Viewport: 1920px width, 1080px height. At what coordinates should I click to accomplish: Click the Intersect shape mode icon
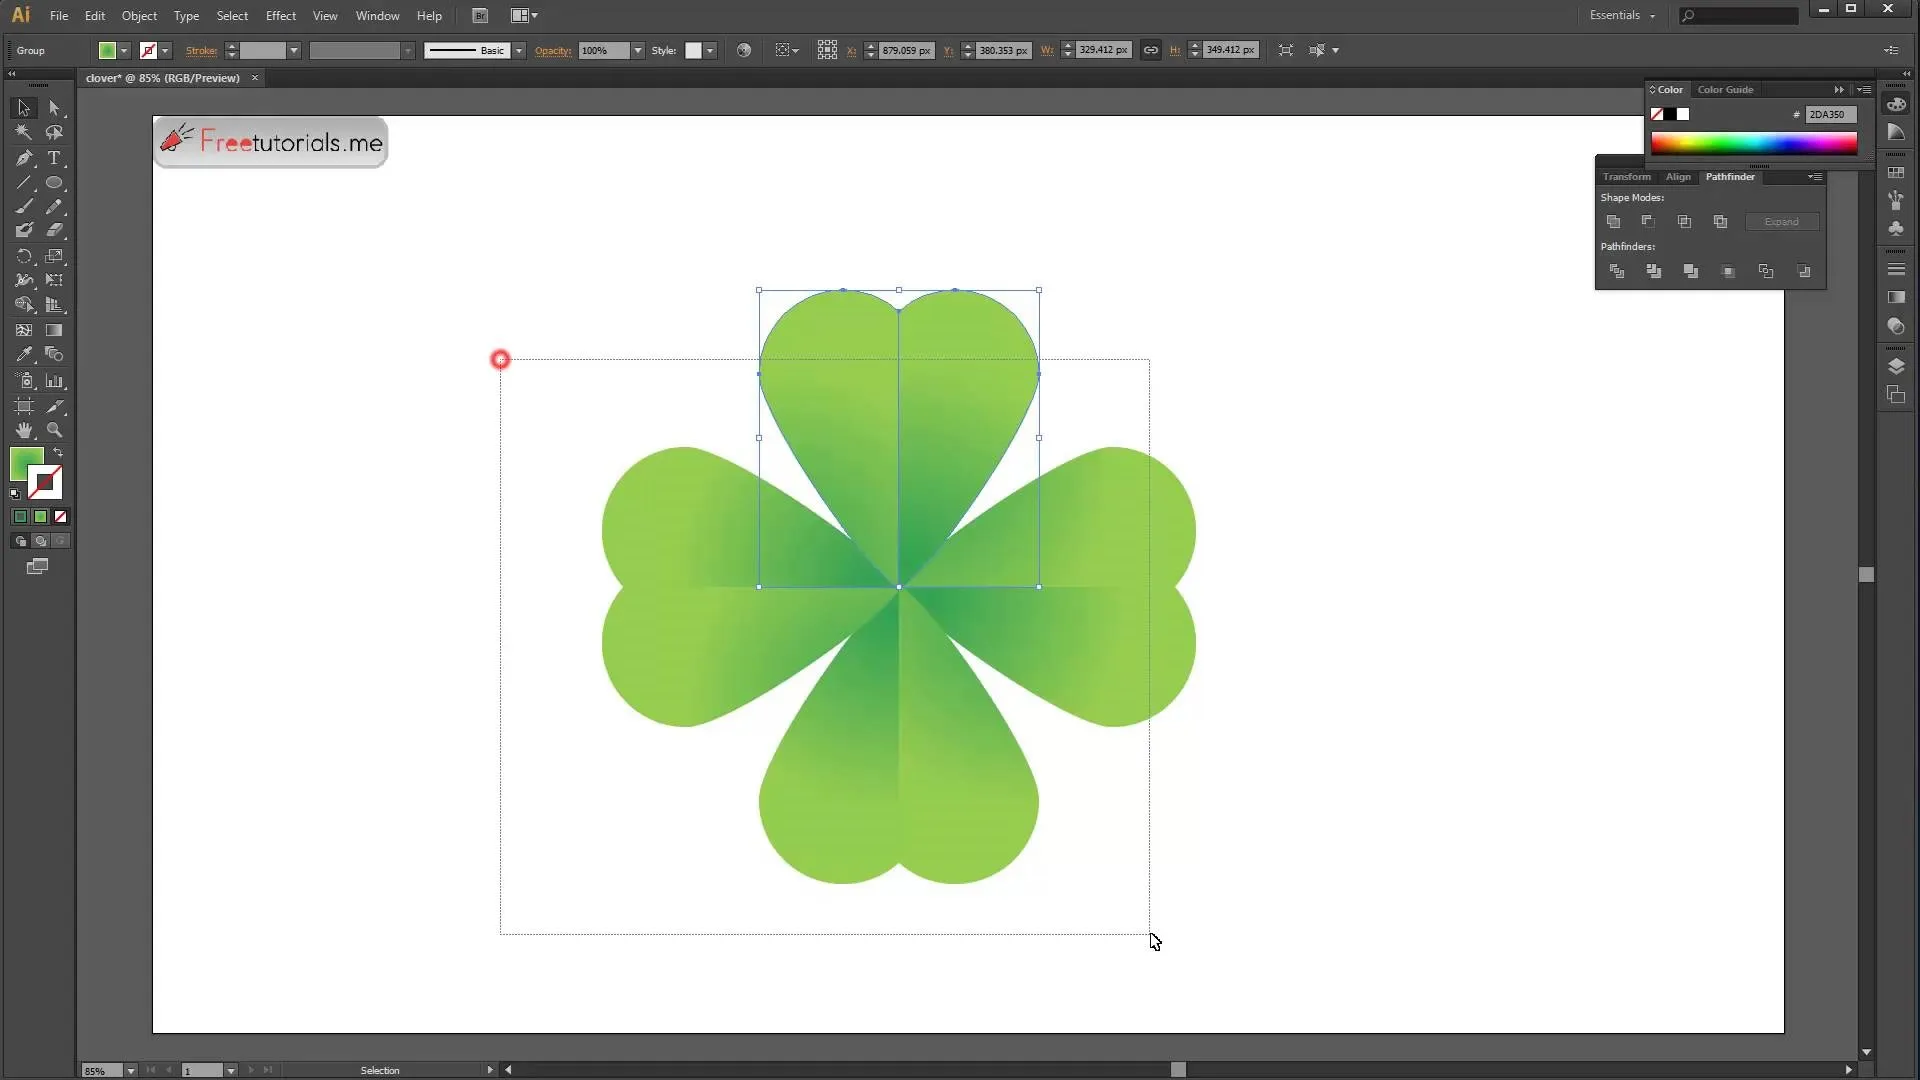pos(1684,222)
